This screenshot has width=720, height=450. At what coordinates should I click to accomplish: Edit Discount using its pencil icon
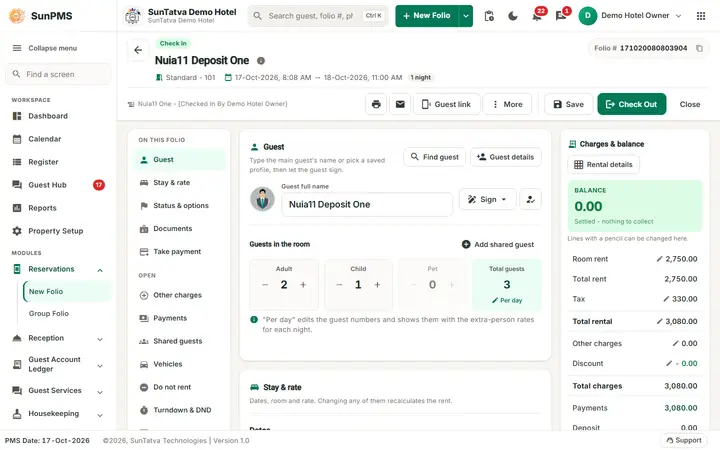click(669, 363)
